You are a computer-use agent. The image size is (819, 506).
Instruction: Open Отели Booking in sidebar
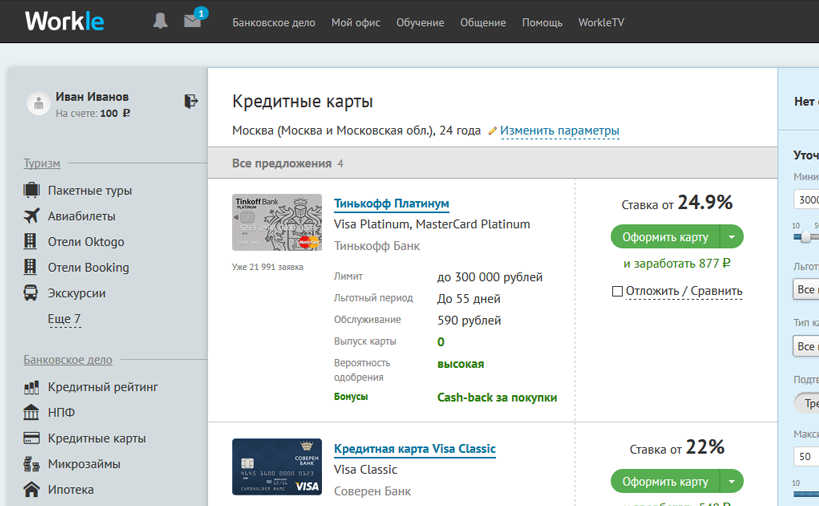coord(88,267)
